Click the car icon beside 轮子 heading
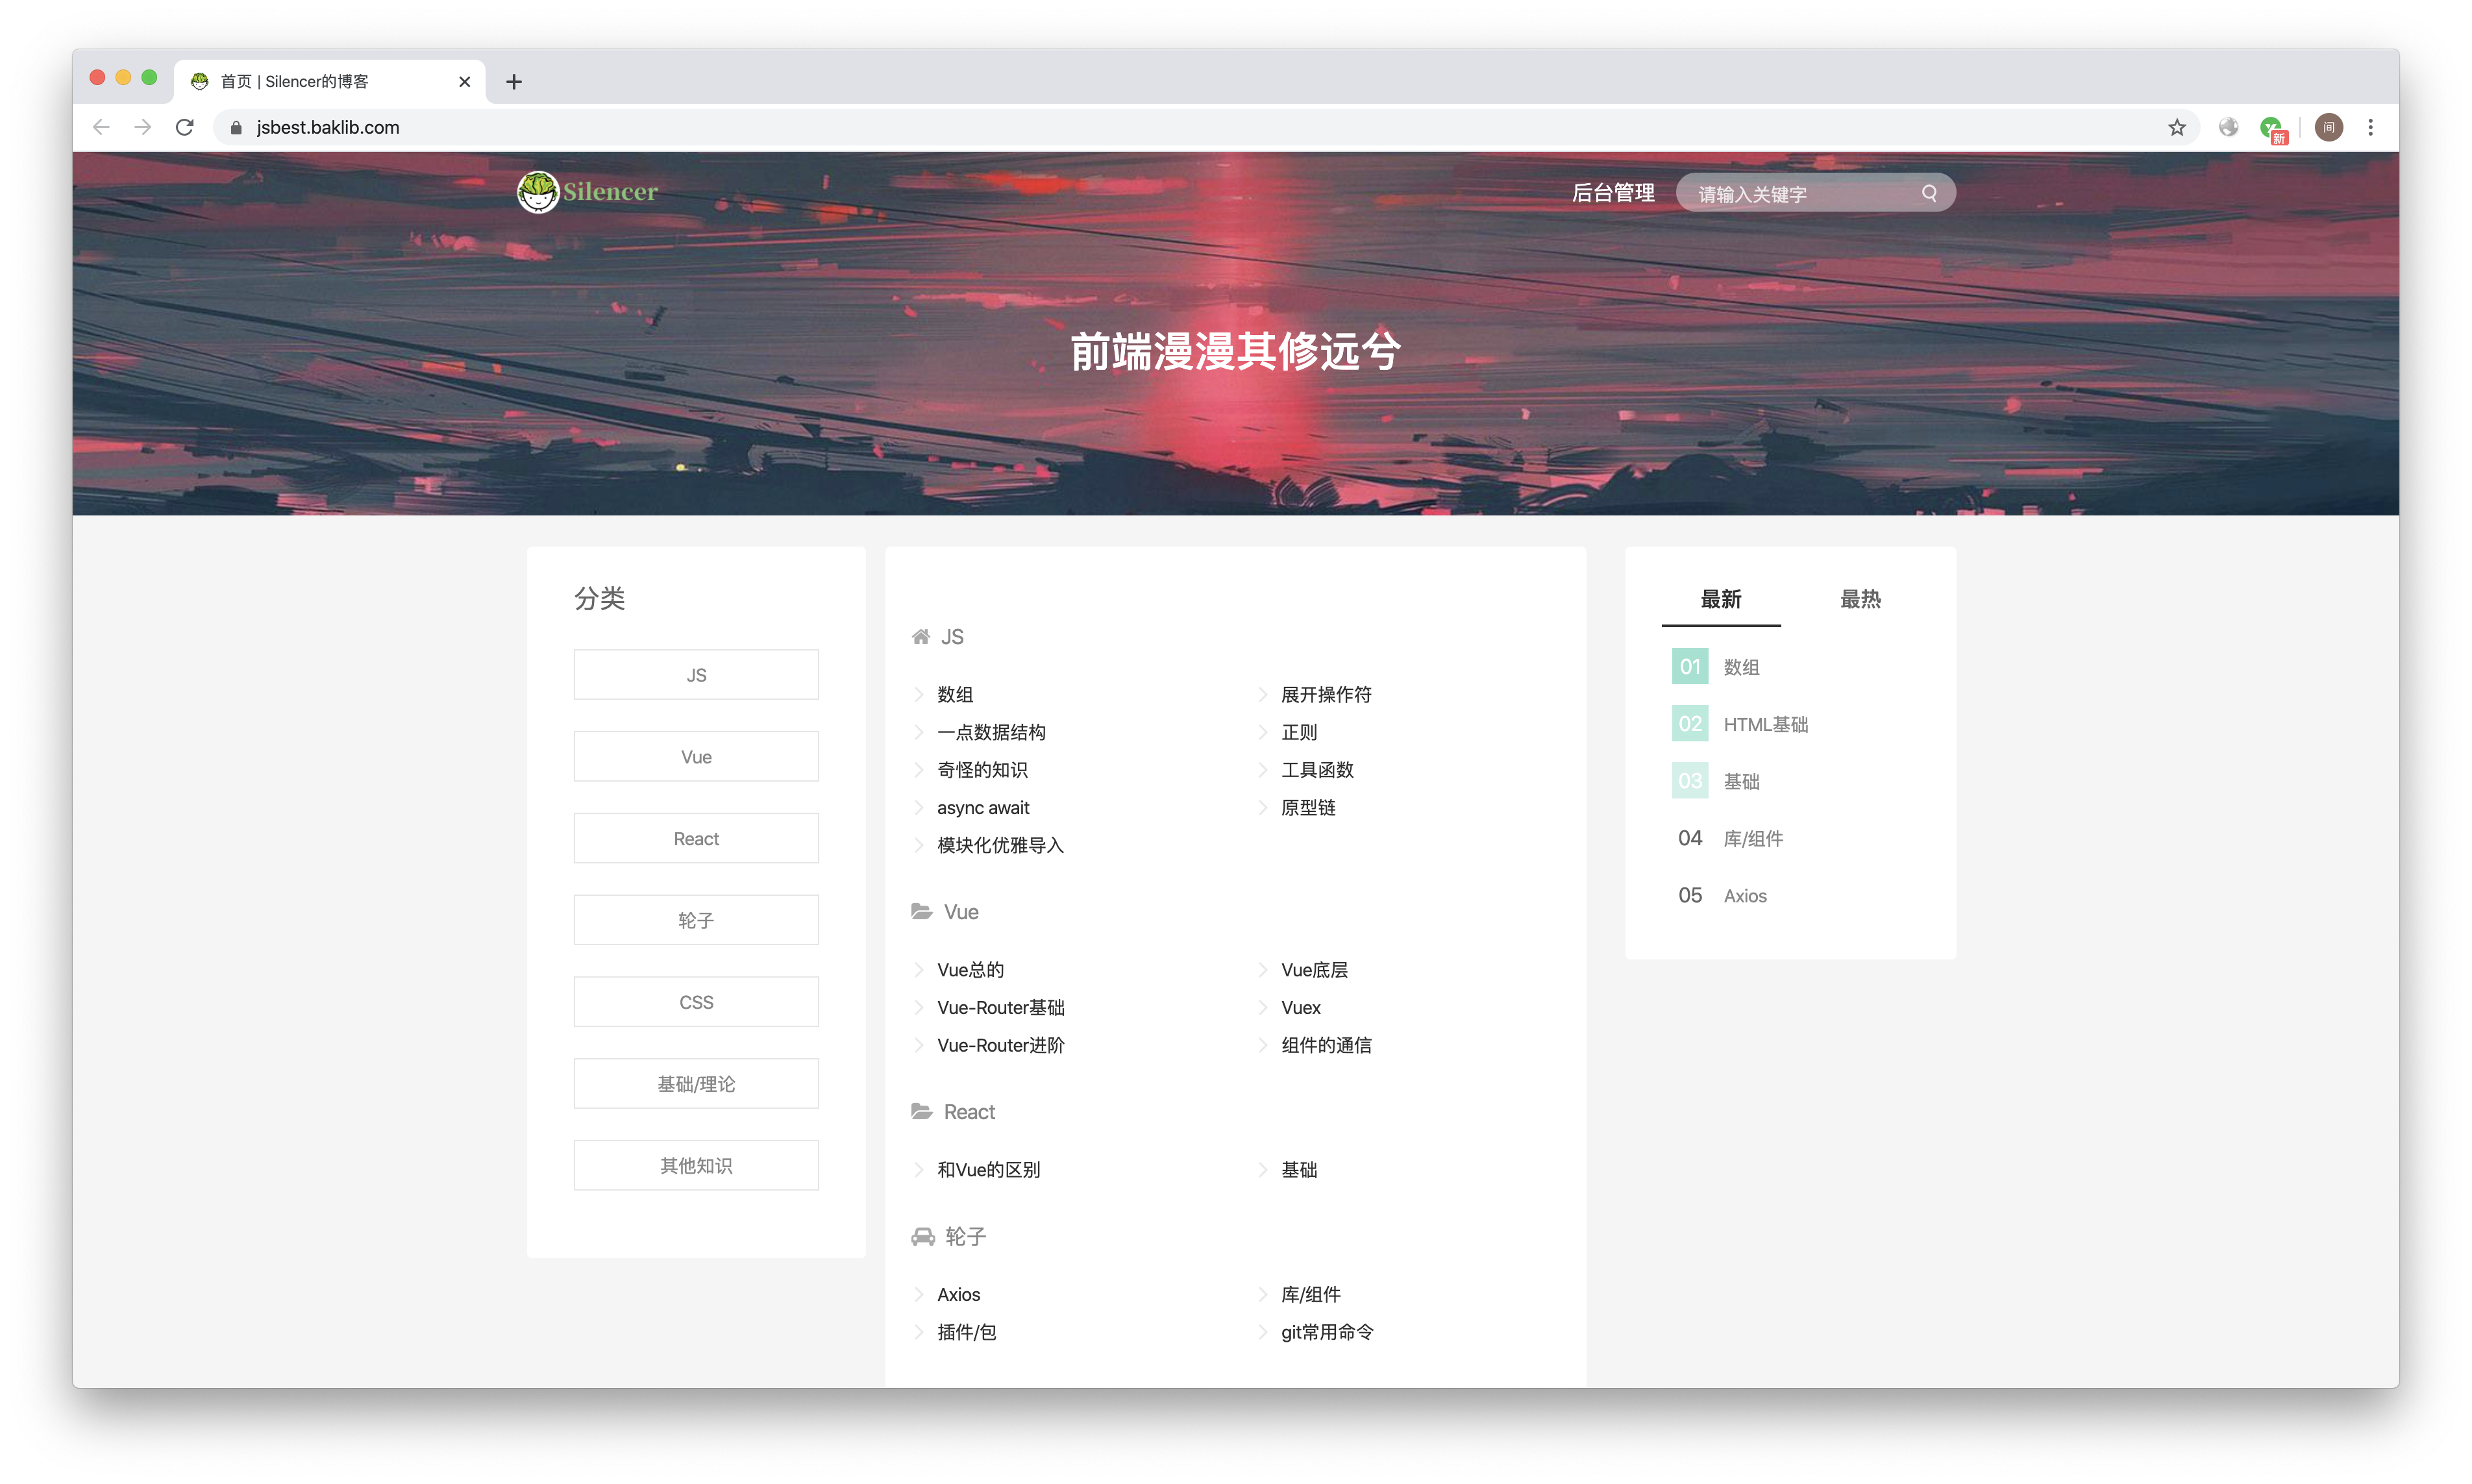This screenshot has width=2472, height=1484. 922,1237
